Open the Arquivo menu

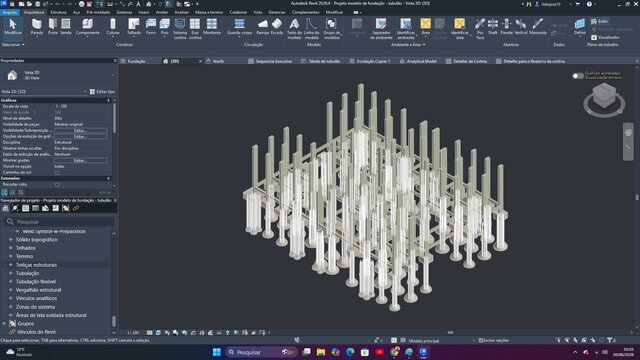point(10,12)
